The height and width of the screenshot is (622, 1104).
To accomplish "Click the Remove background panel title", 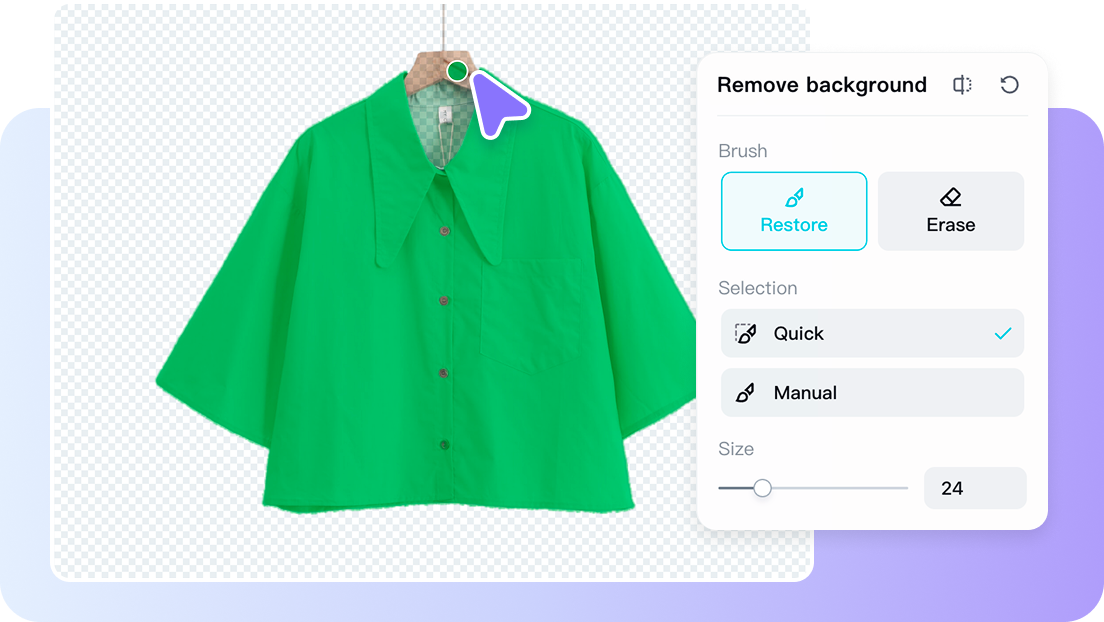I will (821, 85).
